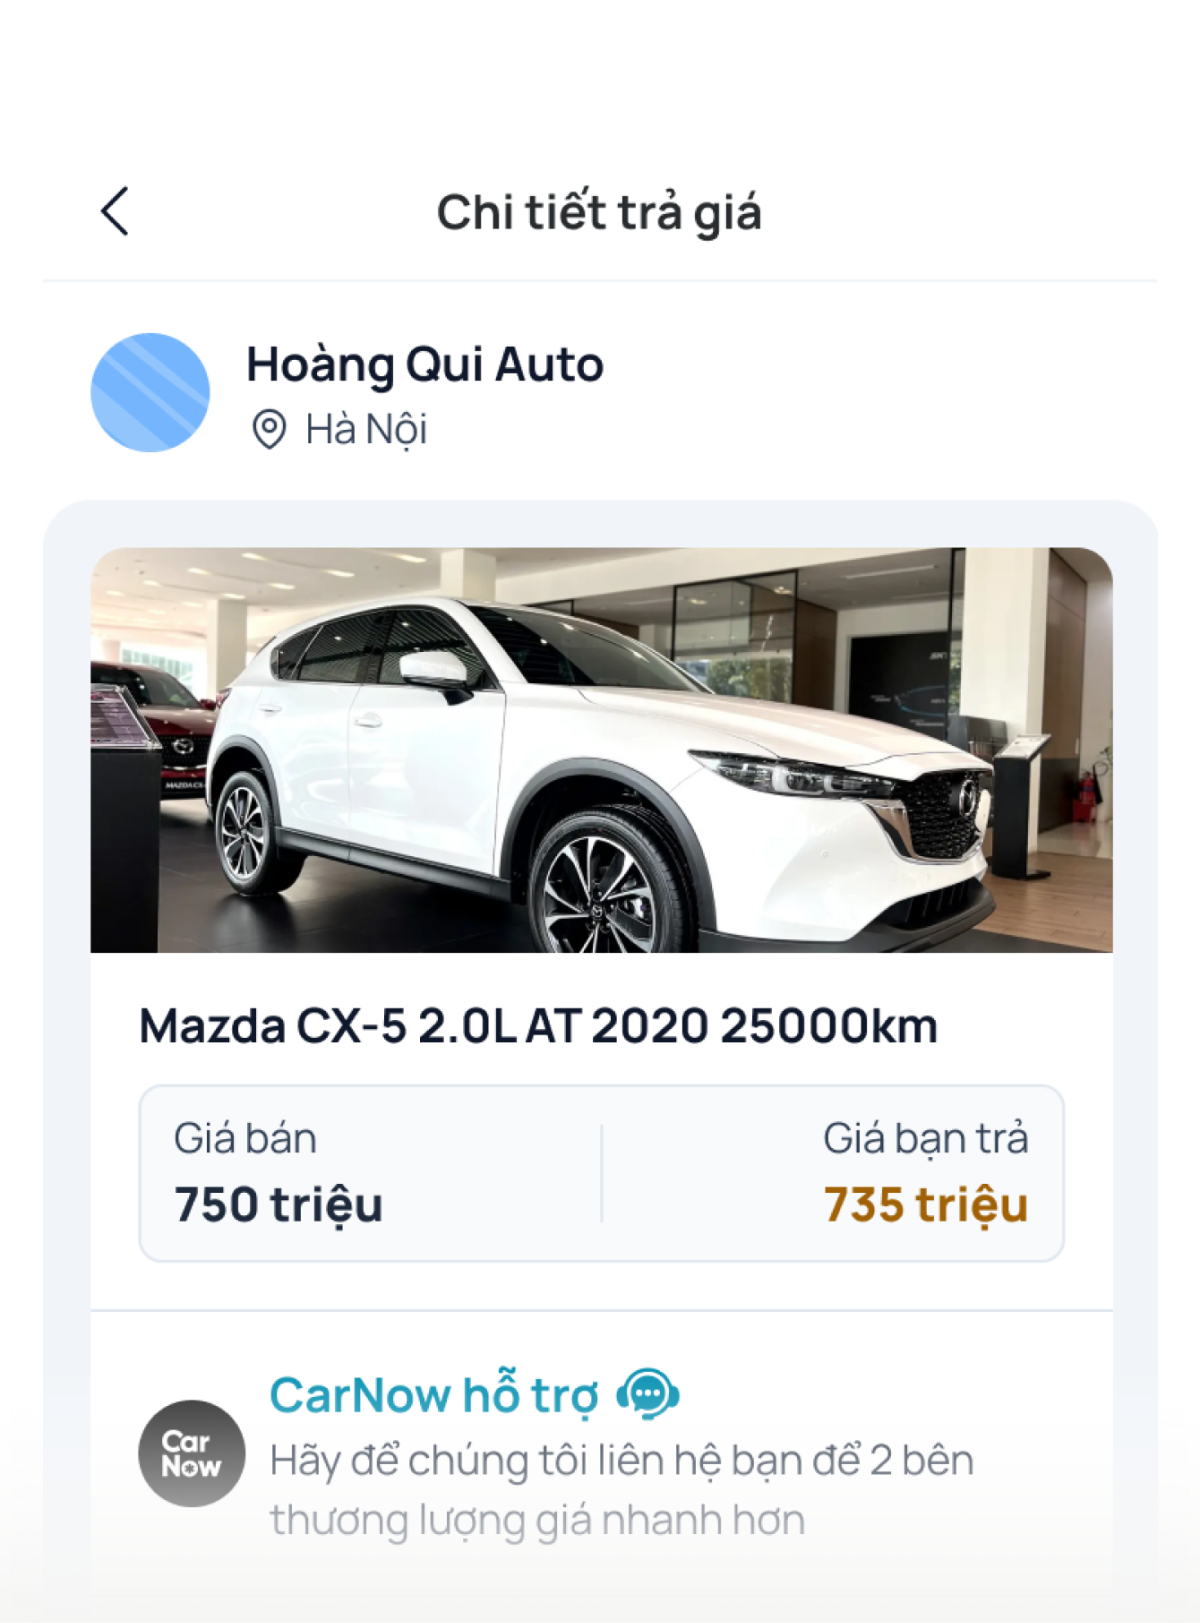Click the CarNow round logo icon
The width and height of the screenshot is (1200, 1623).
point(191,1453)
